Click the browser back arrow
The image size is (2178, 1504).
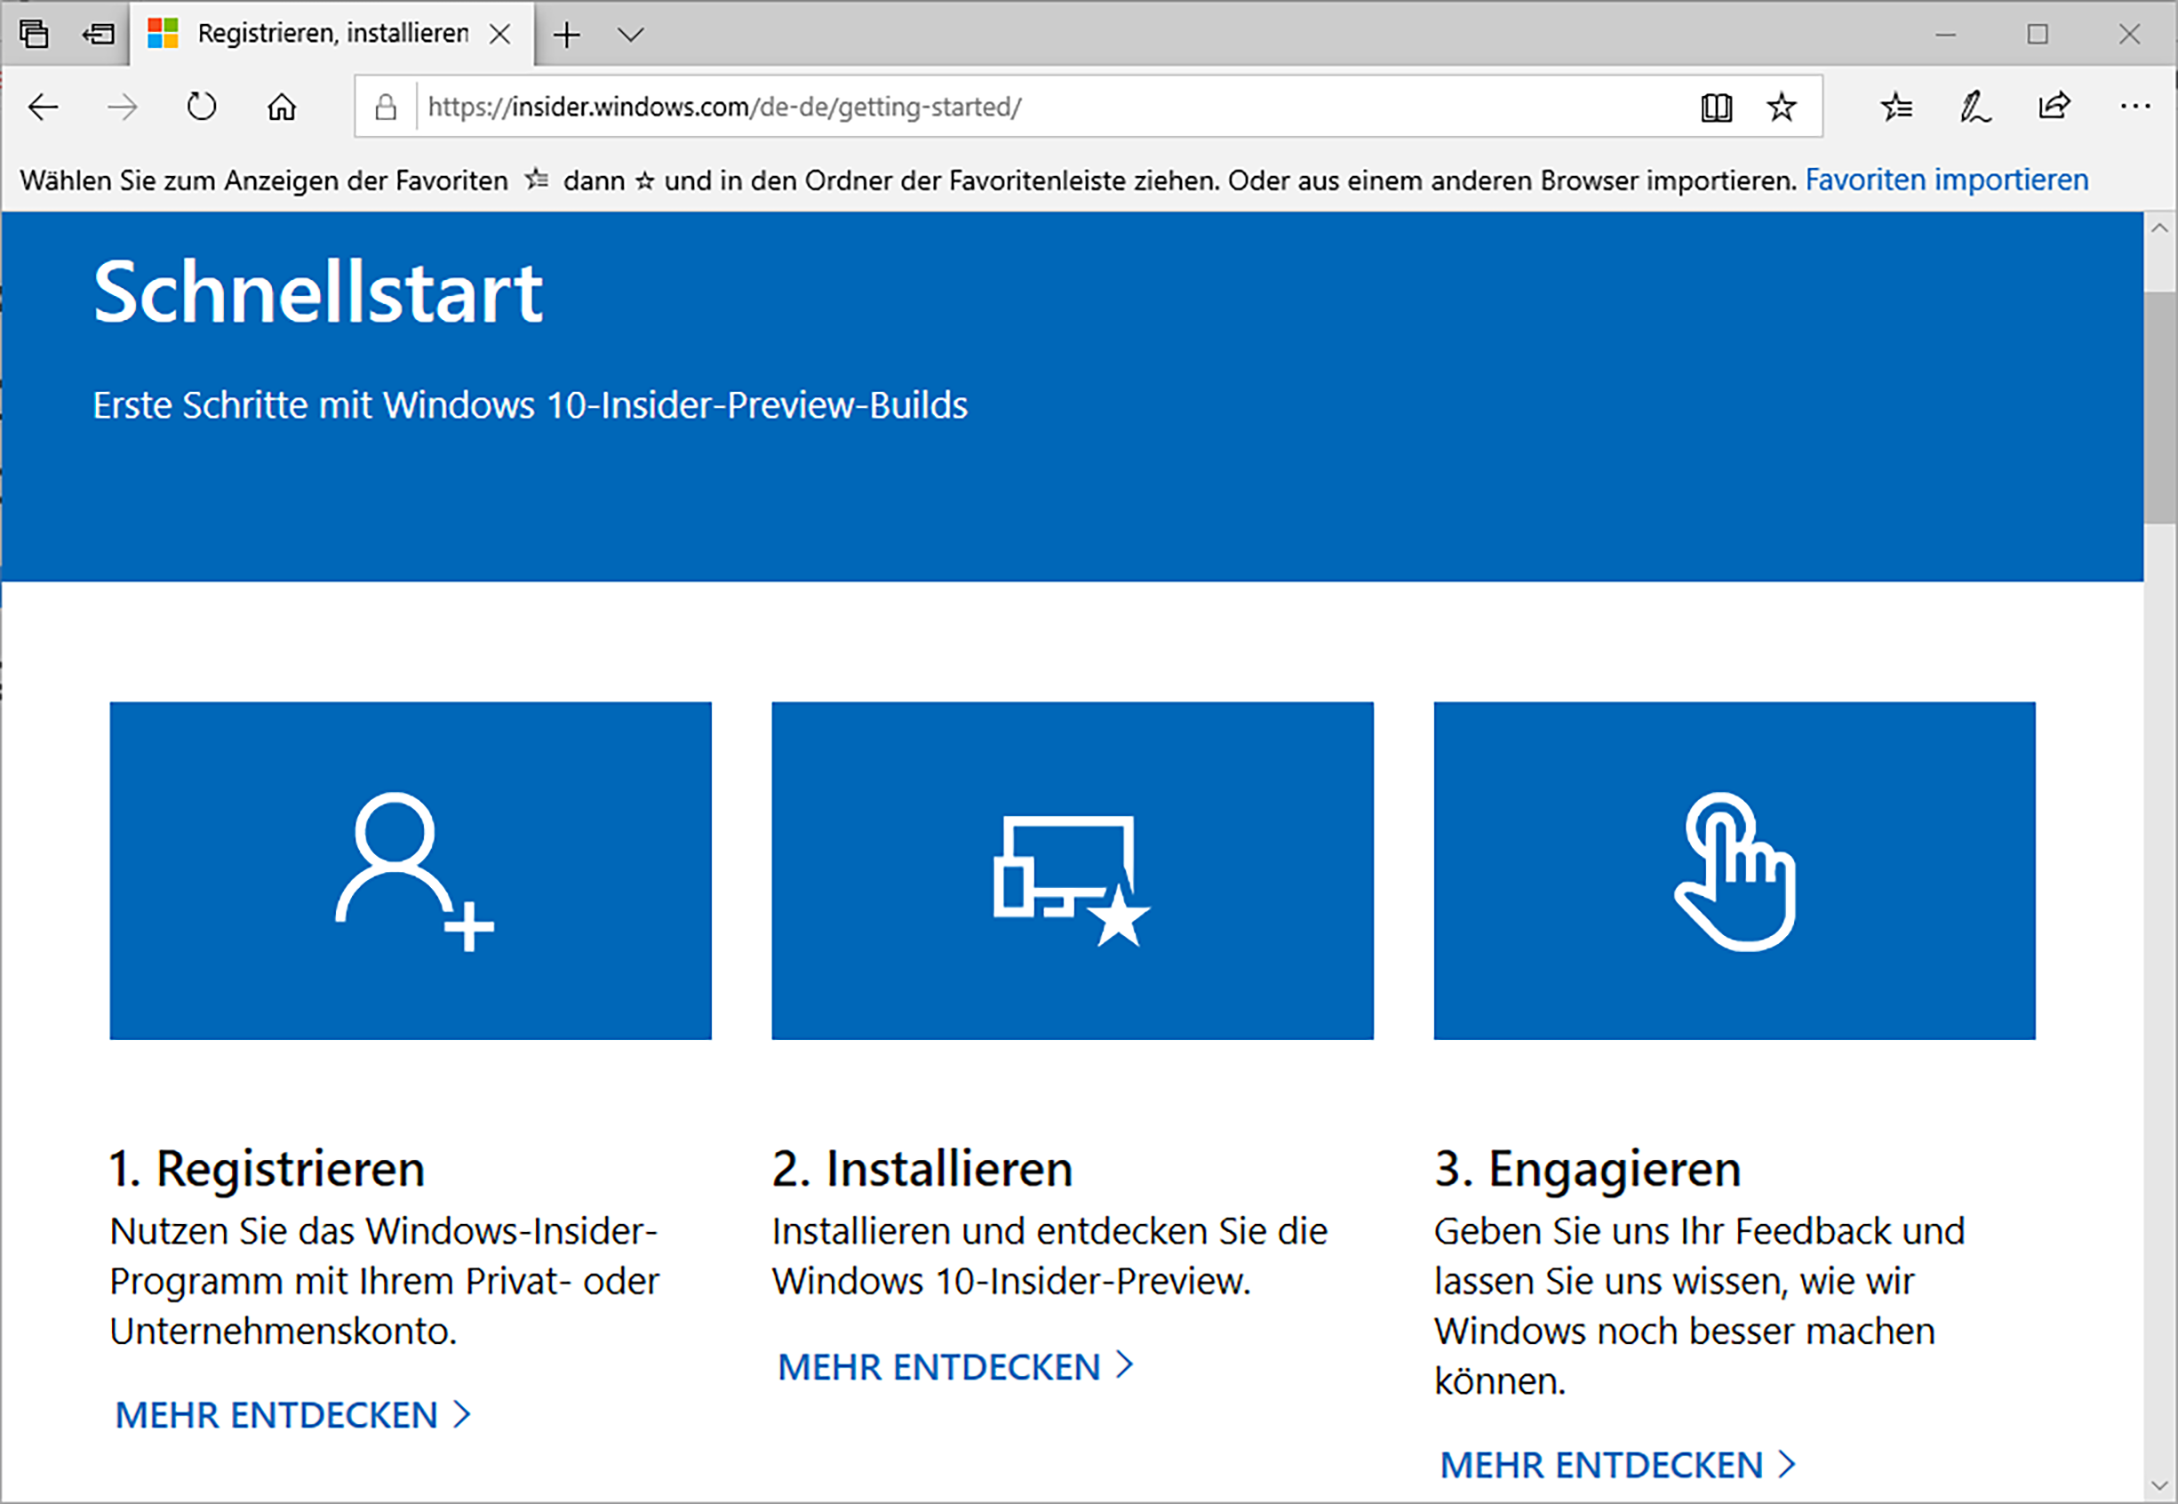tap(44, 107)
